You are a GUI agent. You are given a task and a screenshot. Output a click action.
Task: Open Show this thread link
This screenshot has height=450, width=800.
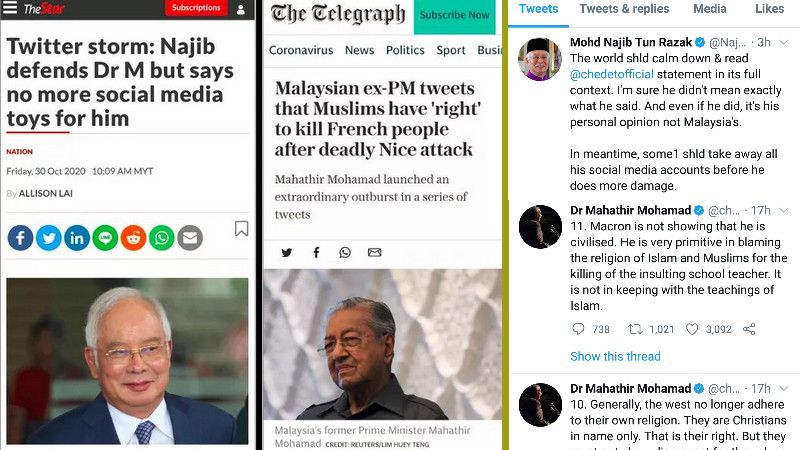[x=615, y=356]
